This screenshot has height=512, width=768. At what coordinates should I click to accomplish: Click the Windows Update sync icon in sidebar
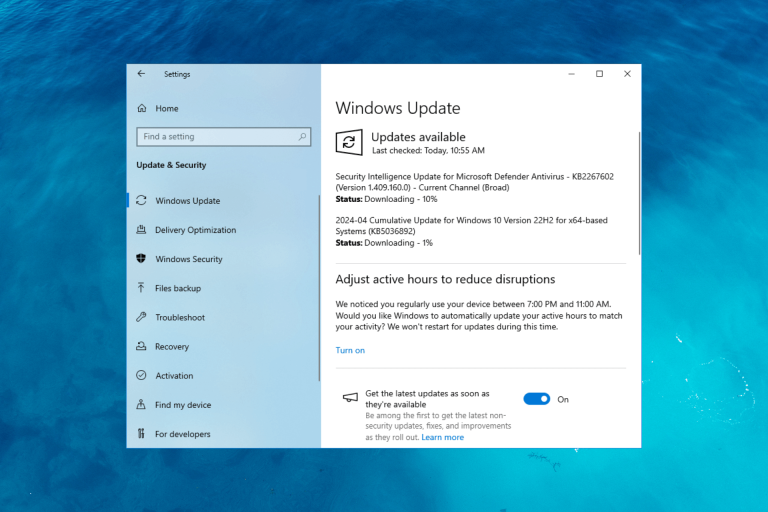[x=141, y=200]
